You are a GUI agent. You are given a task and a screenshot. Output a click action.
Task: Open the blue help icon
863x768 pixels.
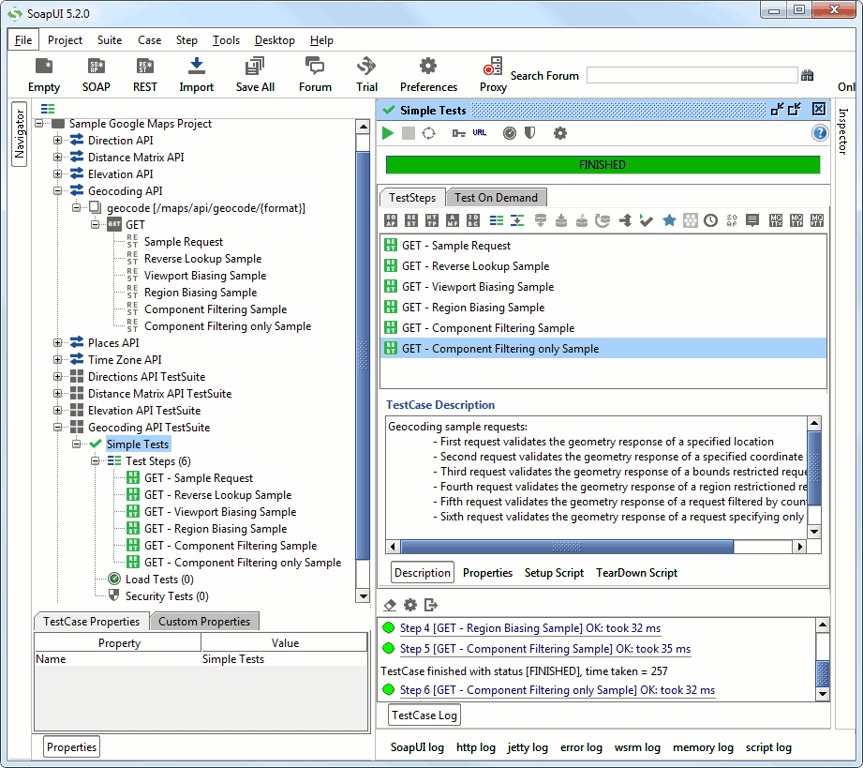(x=820, y=133)
